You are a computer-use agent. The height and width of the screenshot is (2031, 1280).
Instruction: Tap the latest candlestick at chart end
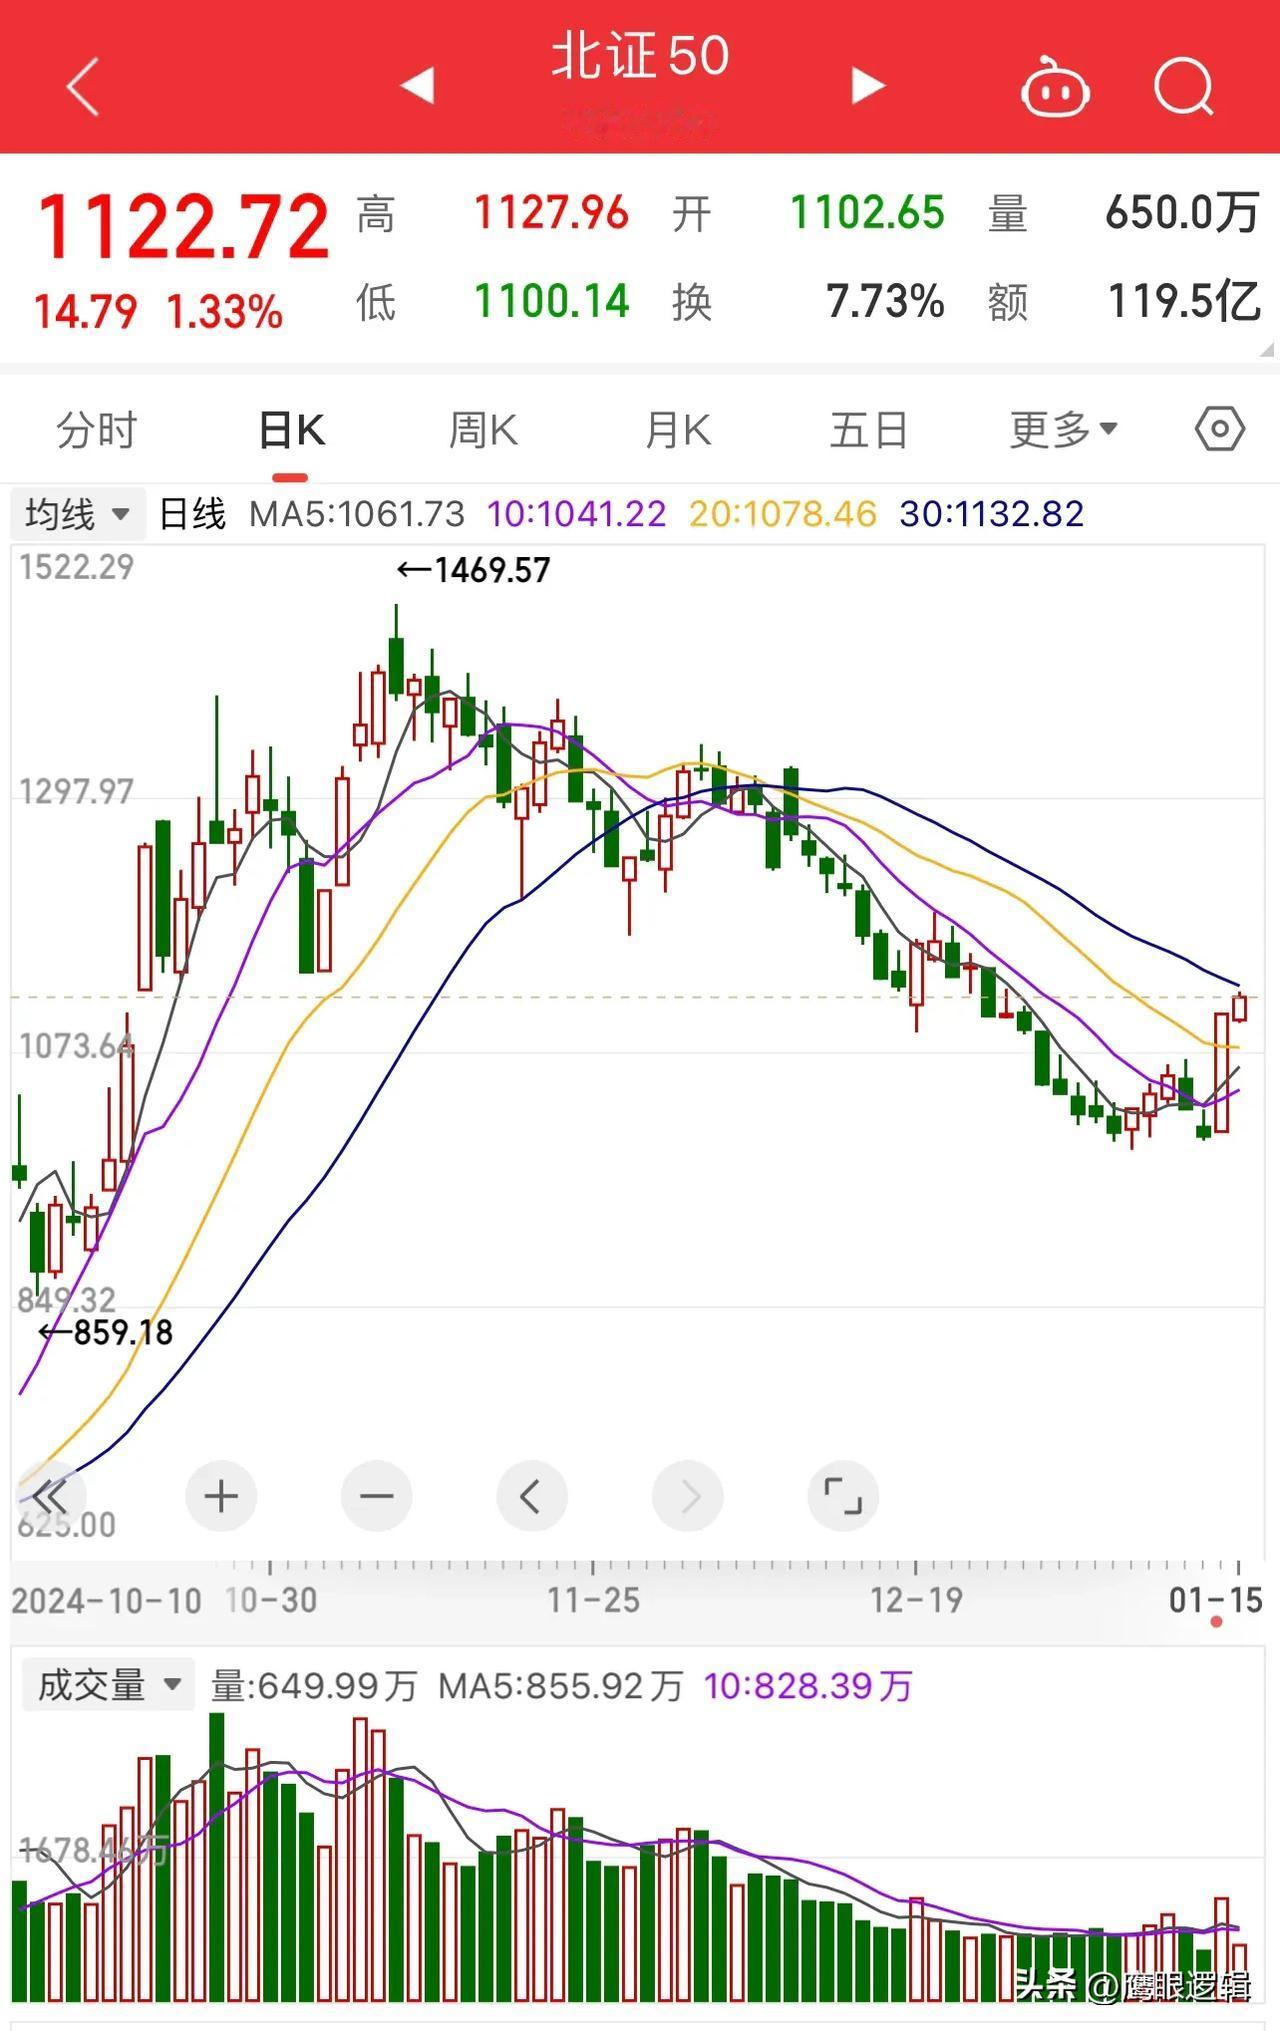tap(1240, 1006)
